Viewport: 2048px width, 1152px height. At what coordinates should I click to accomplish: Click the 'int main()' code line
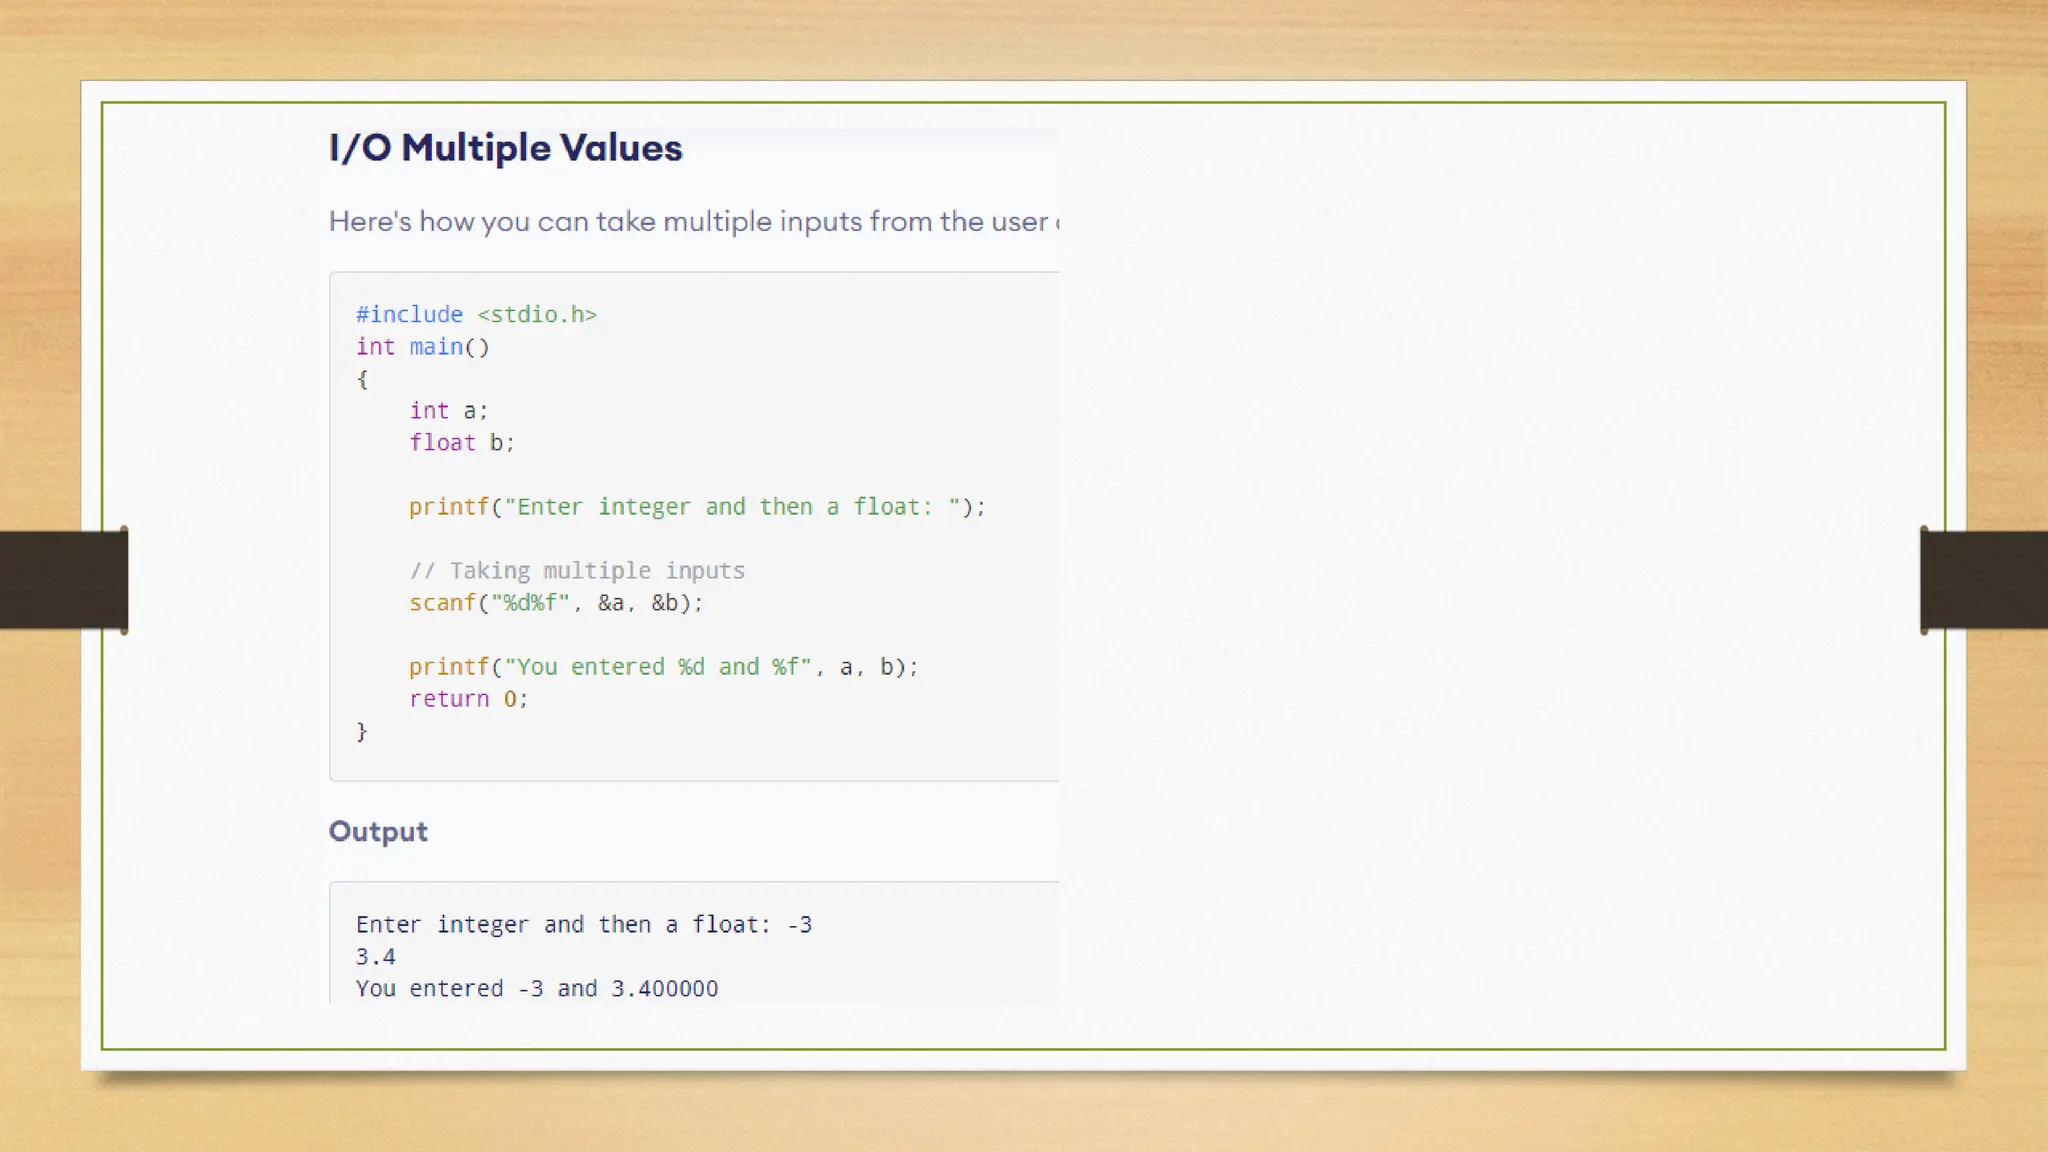coord(422,347)
